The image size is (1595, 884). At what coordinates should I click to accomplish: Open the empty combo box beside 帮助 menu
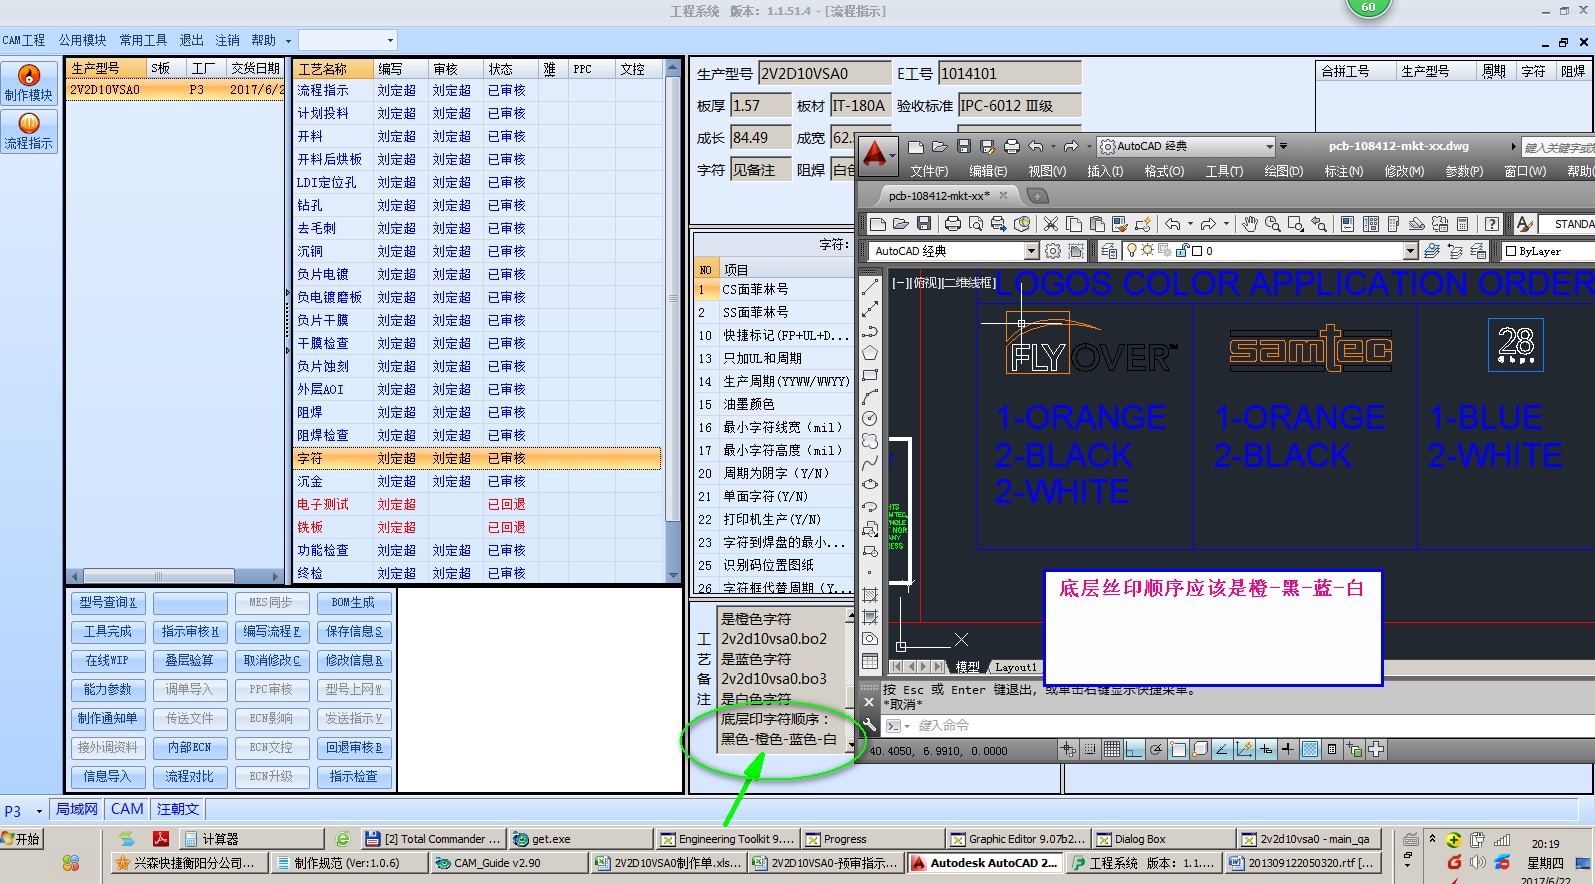pyautogui.click(x=348, y=40)
